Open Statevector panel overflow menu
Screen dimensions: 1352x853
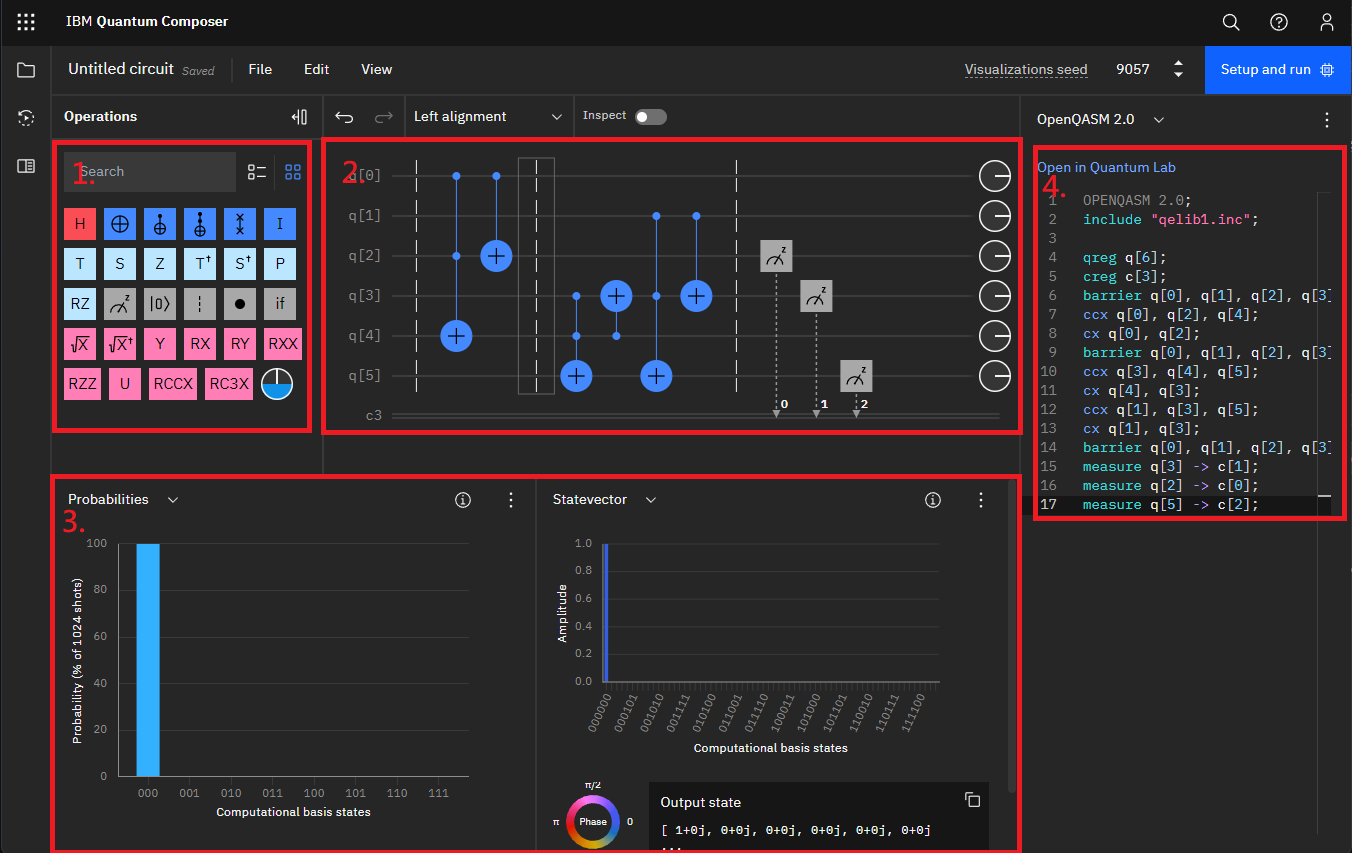[x=980, y=500]
